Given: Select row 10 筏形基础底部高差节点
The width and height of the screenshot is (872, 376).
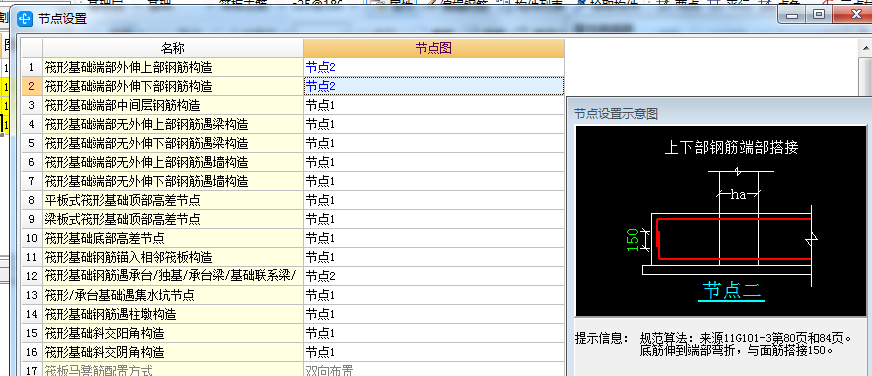Looking at the screenshot, I should [173, 238].
